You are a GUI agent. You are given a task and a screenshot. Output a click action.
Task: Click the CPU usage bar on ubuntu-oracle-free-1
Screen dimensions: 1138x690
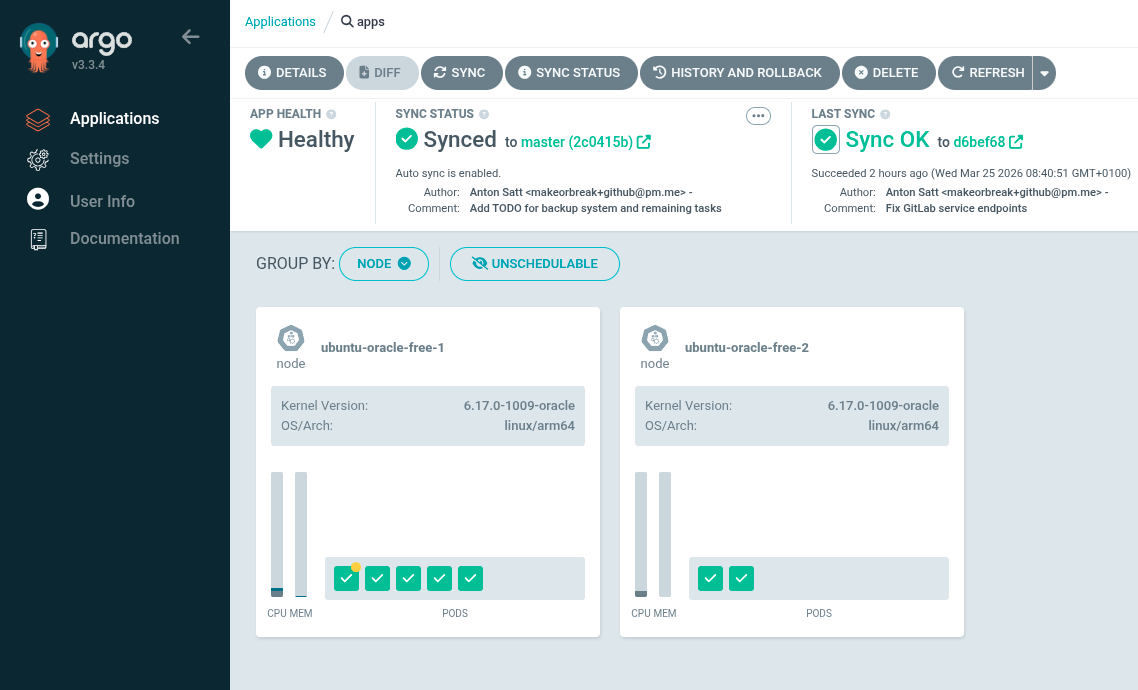coord(277,535)
